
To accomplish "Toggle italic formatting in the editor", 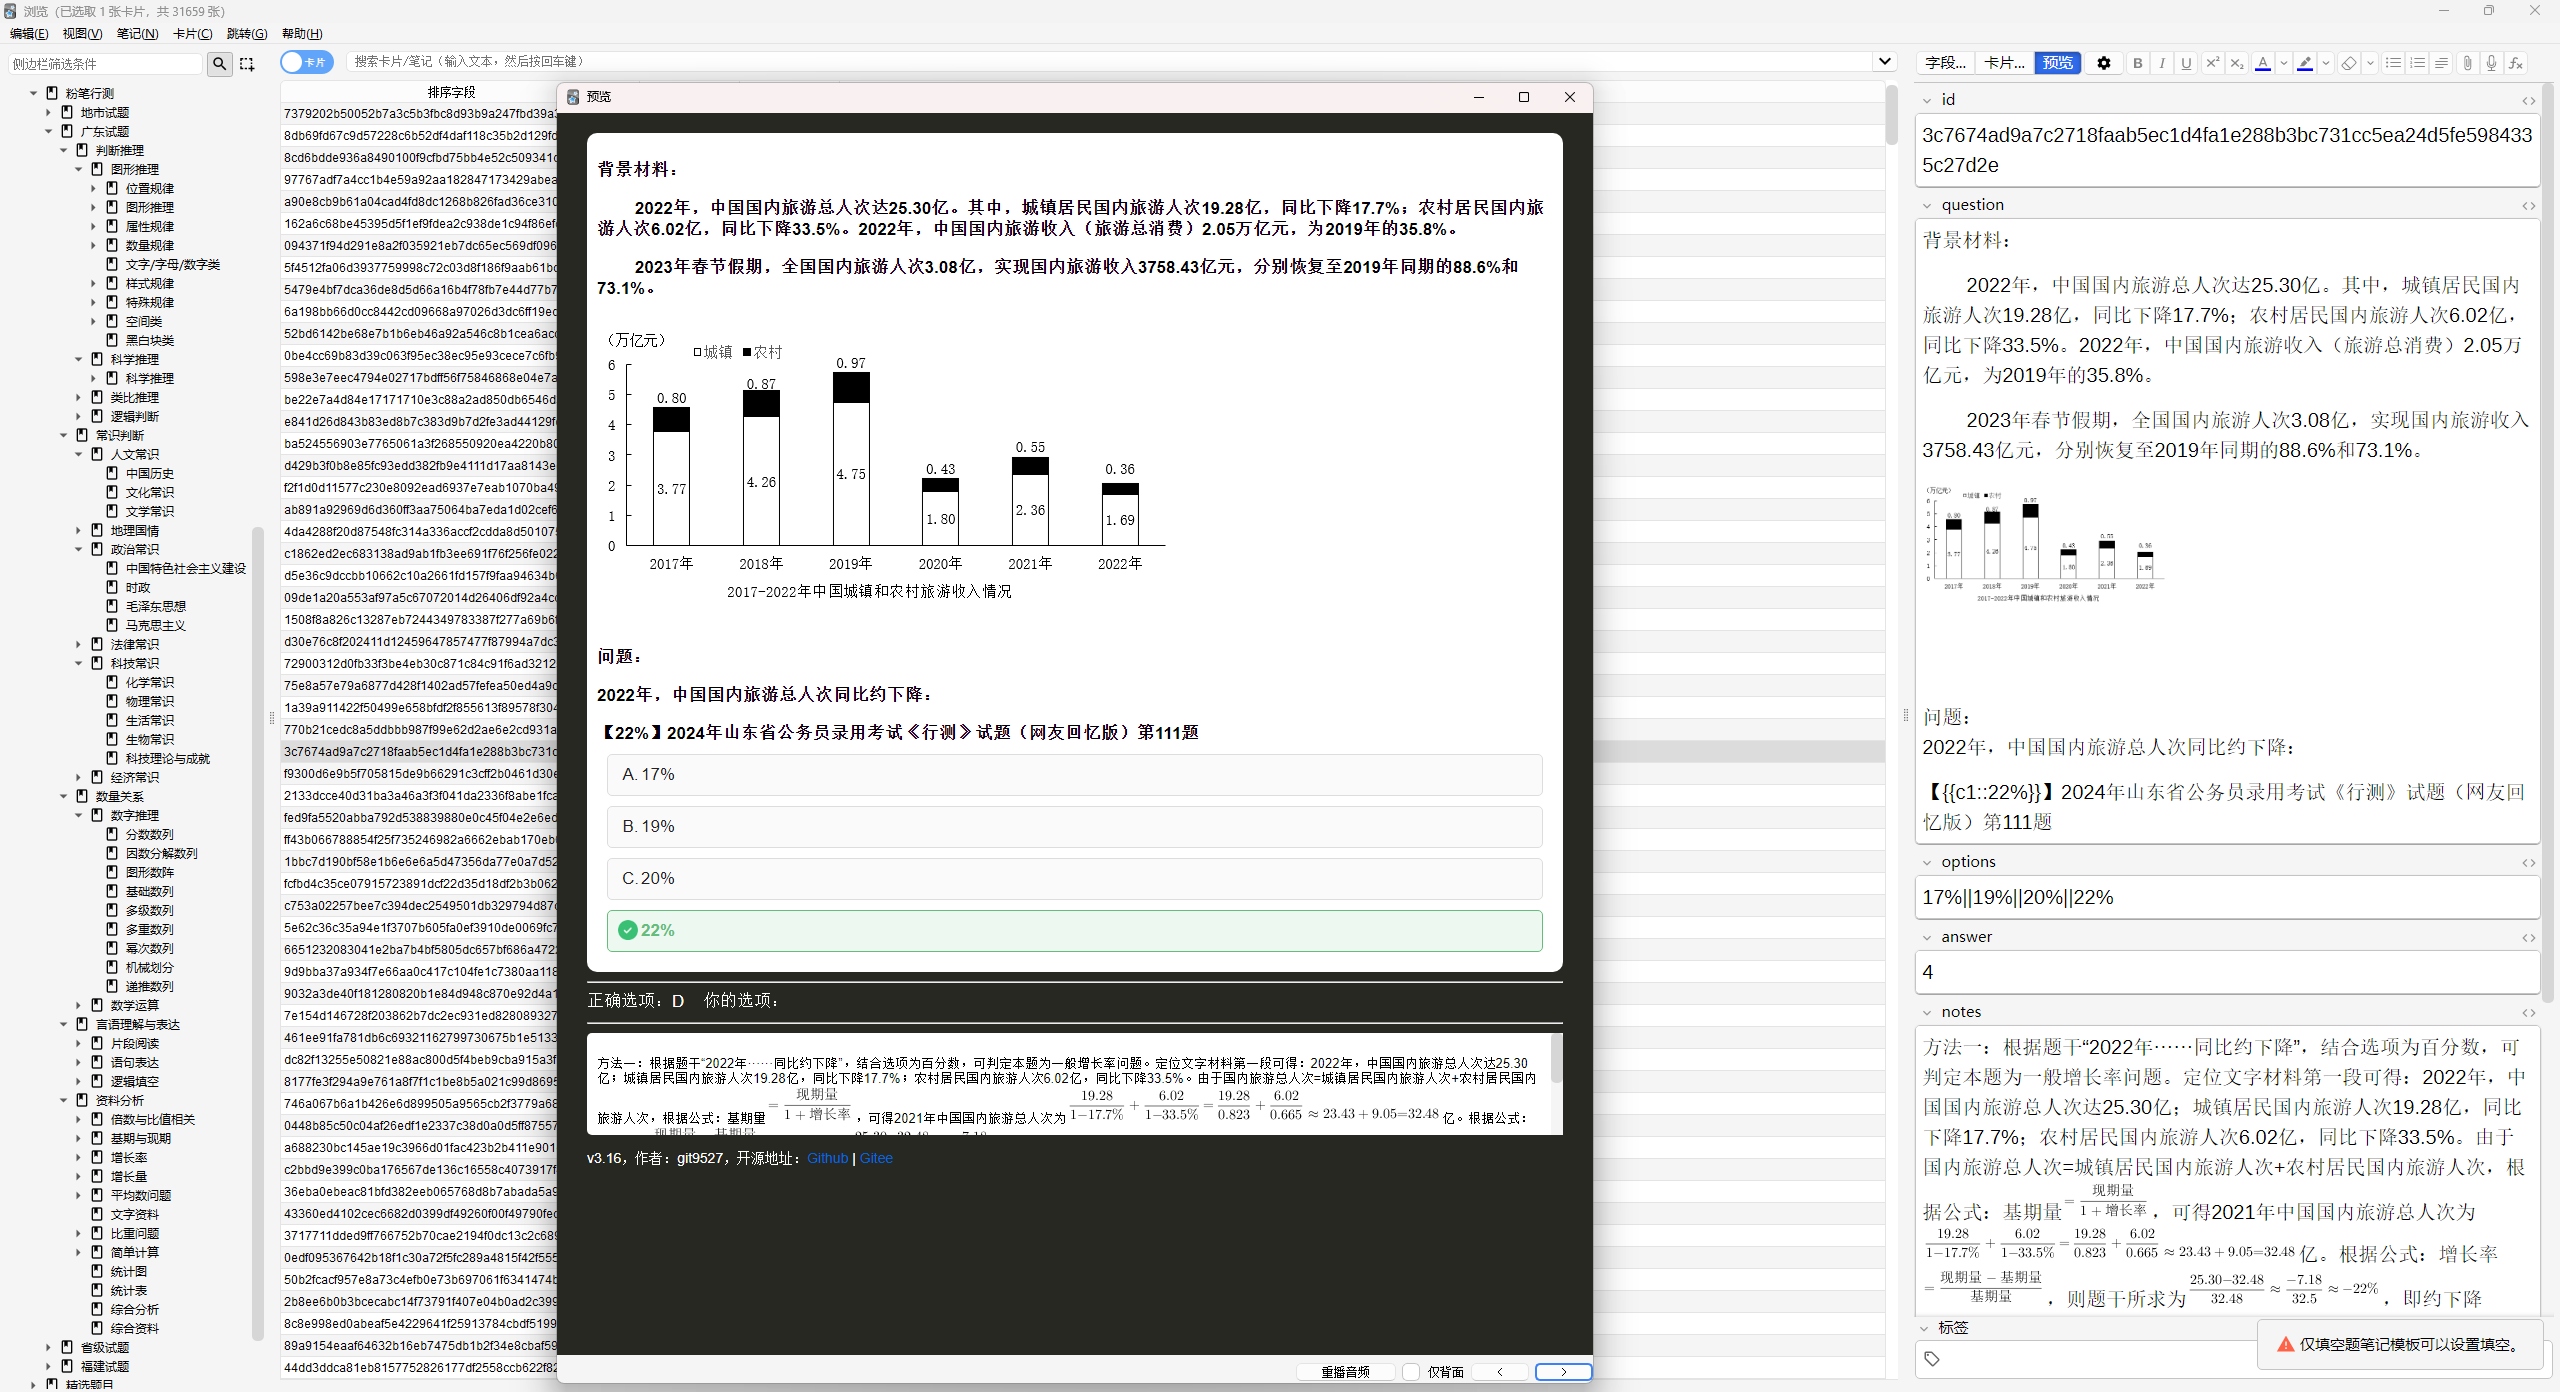I will coord(2162,63).
